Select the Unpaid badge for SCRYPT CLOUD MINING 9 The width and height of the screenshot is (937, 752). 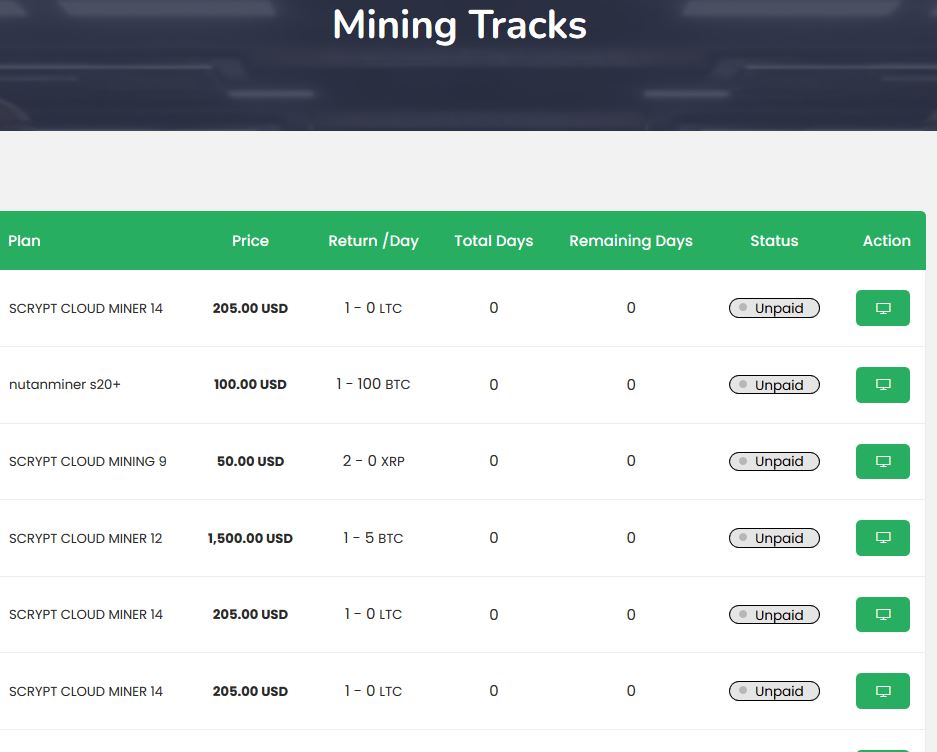tap(774, 461)
